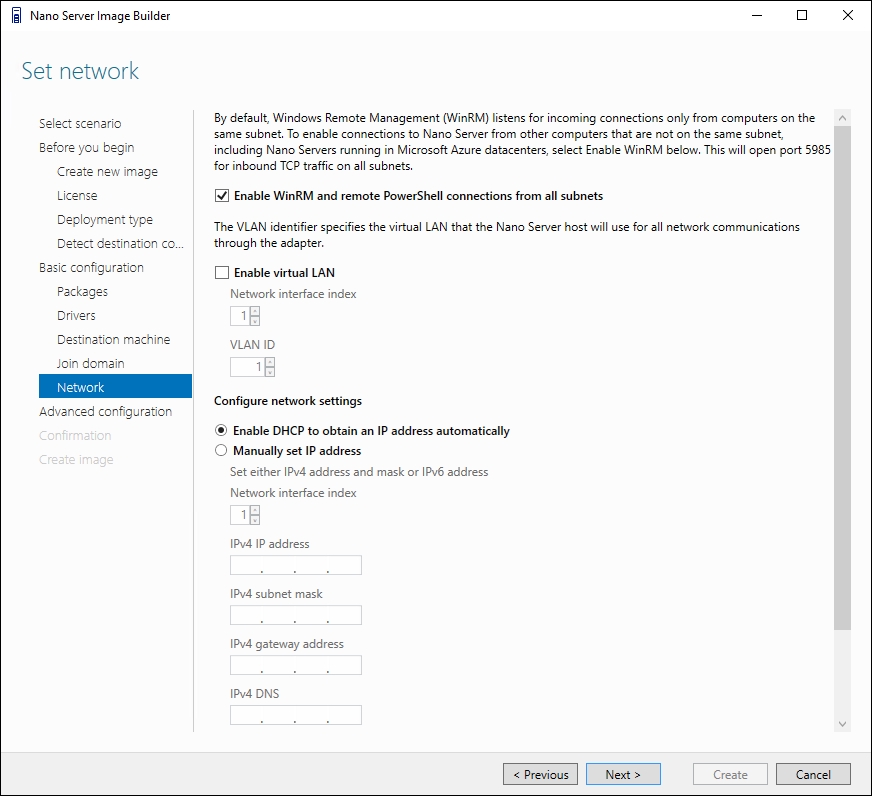Click the vertical scrollbar thumb
The image size is (872, 796).
[843, 378]
